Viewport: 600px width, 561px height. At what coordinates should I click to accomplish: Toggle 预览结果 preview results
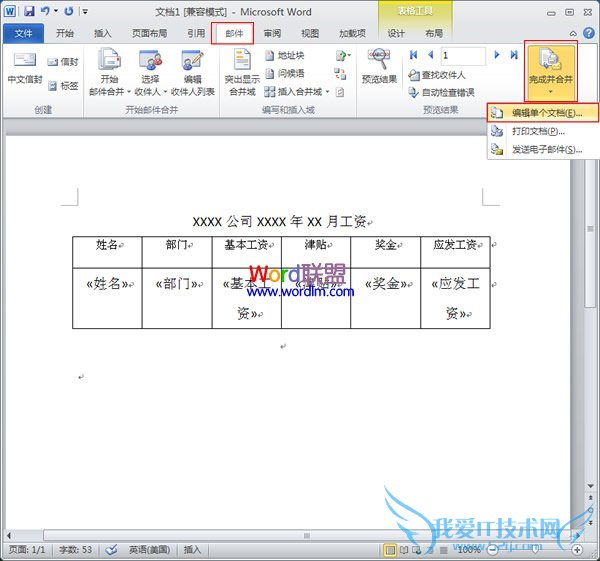[379, 66]
